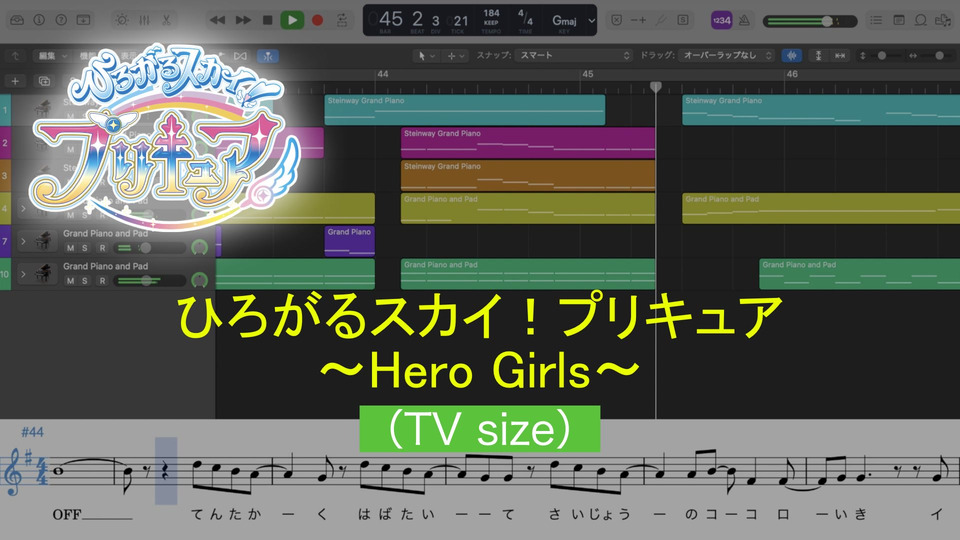Click track 7 piano instrument icon
The image size is (960, 540).
tap(43, 241)
